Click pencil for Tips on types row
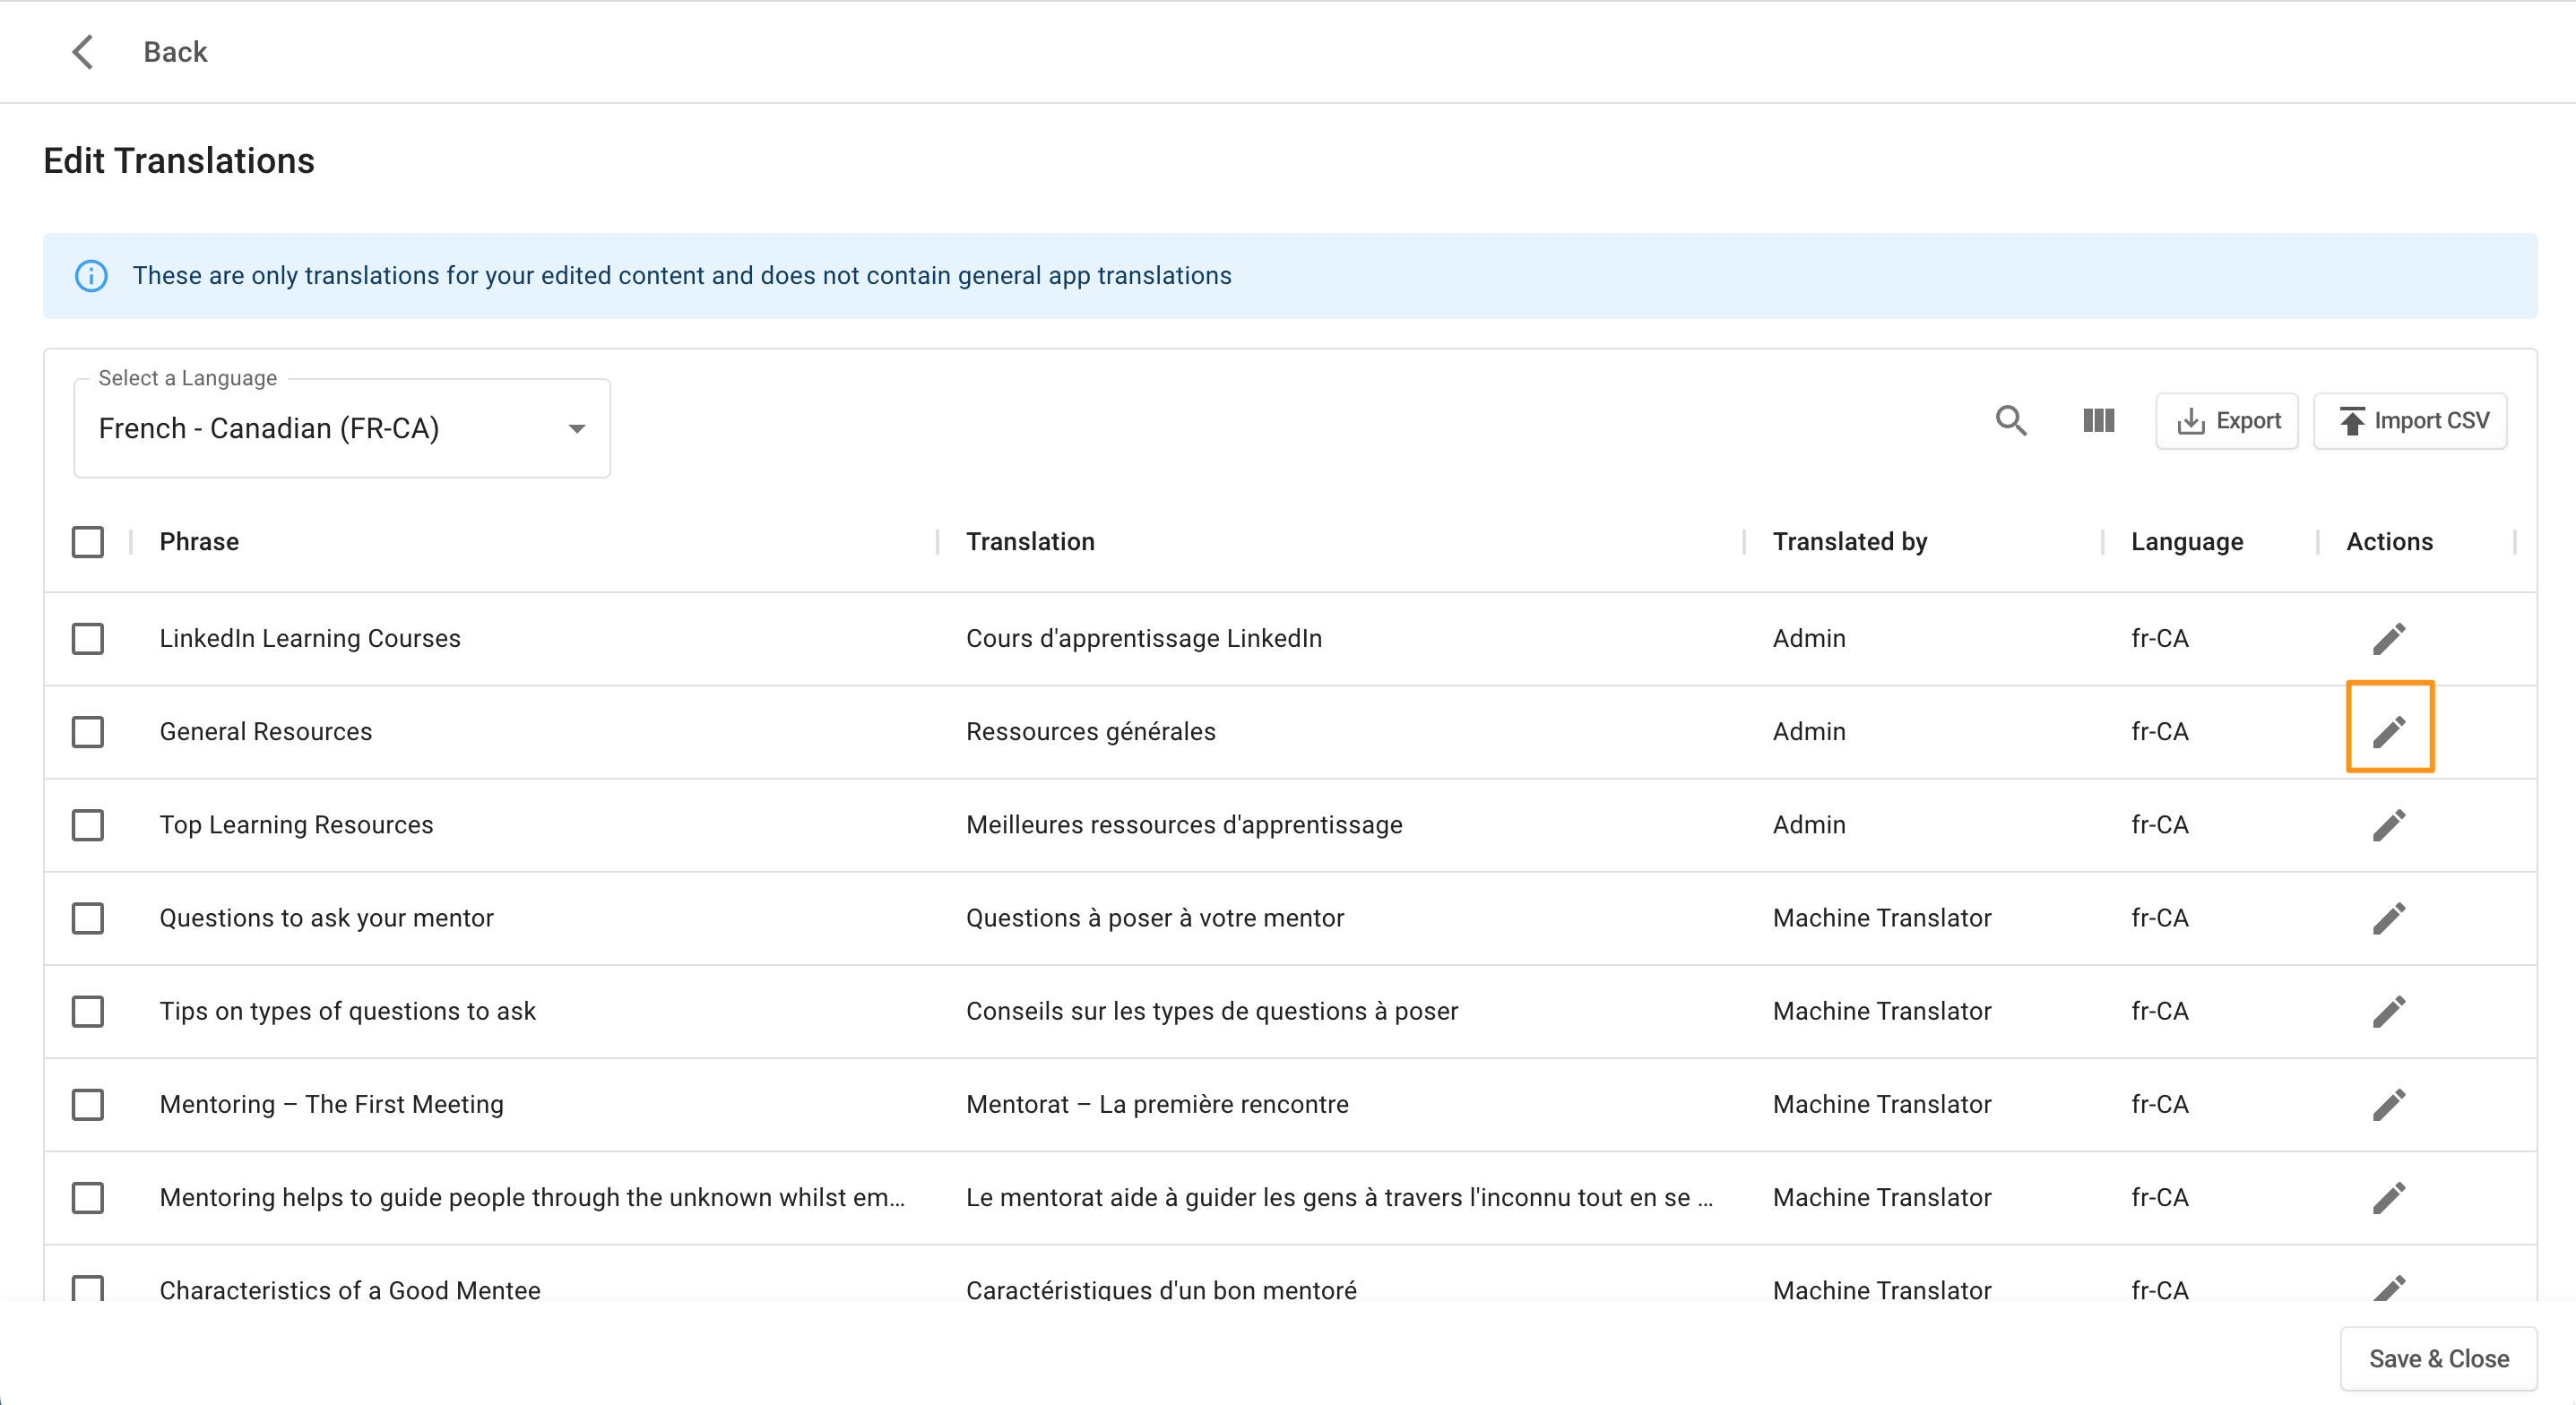 [x=2388, y=1011]
